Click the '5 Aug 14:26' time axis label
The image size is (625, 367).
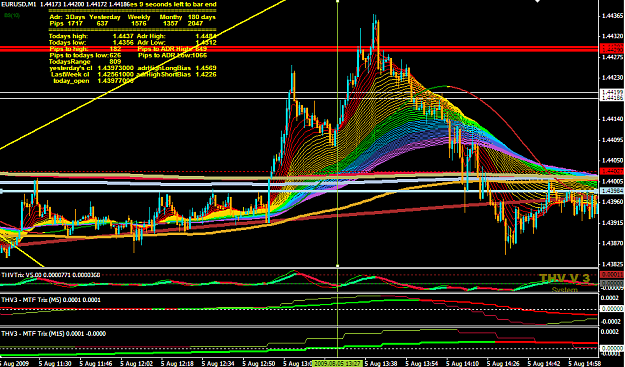[x=503, y=363]
